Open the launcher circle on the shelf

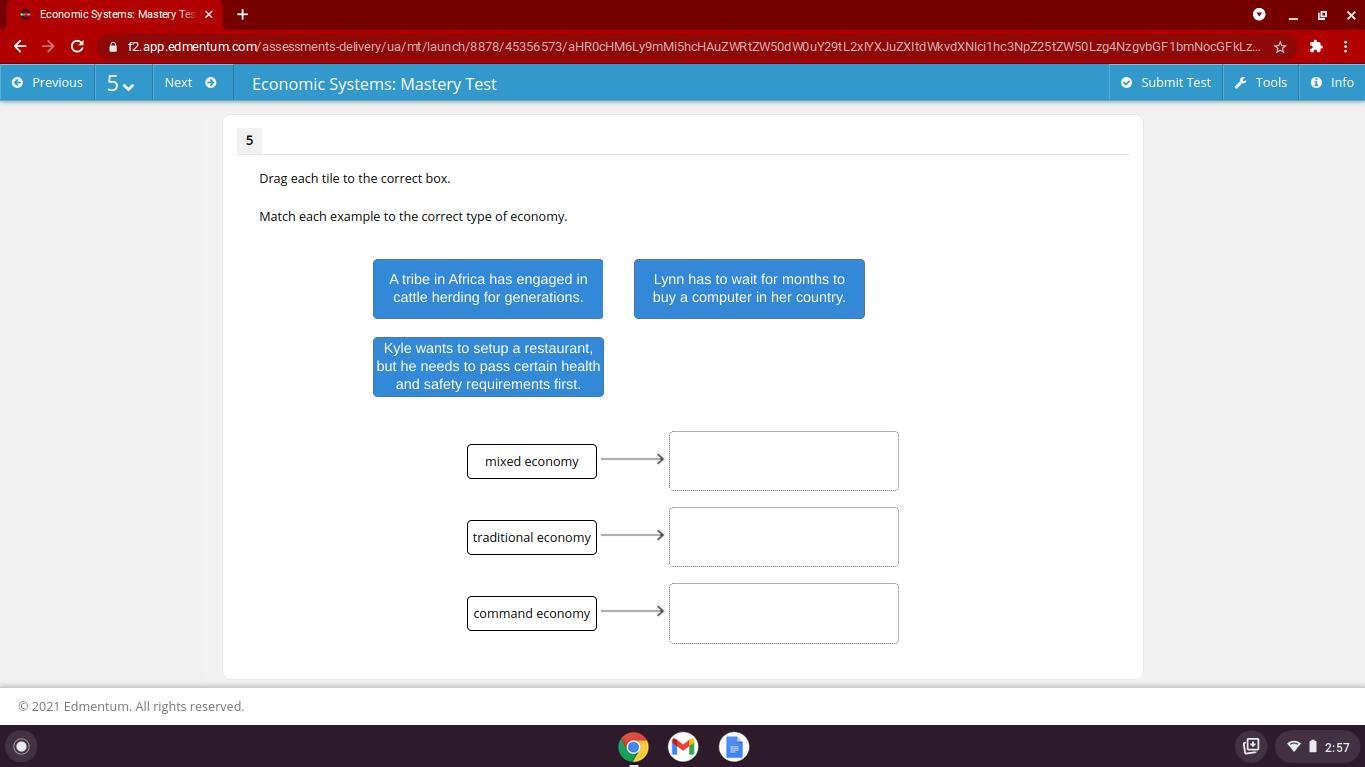pyautogui.click(x=21, y=746)
